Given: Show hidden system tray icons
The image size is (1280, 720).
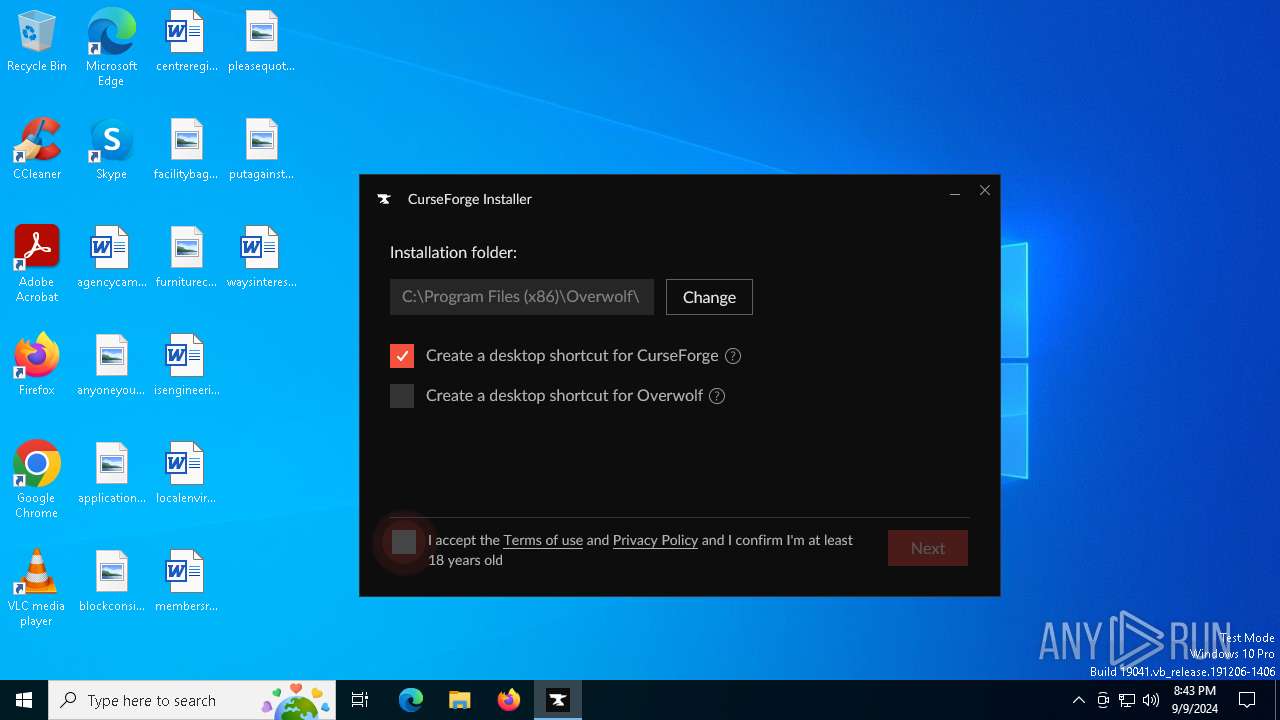Looking at the screenshot, I should (x=1078, y=700).
